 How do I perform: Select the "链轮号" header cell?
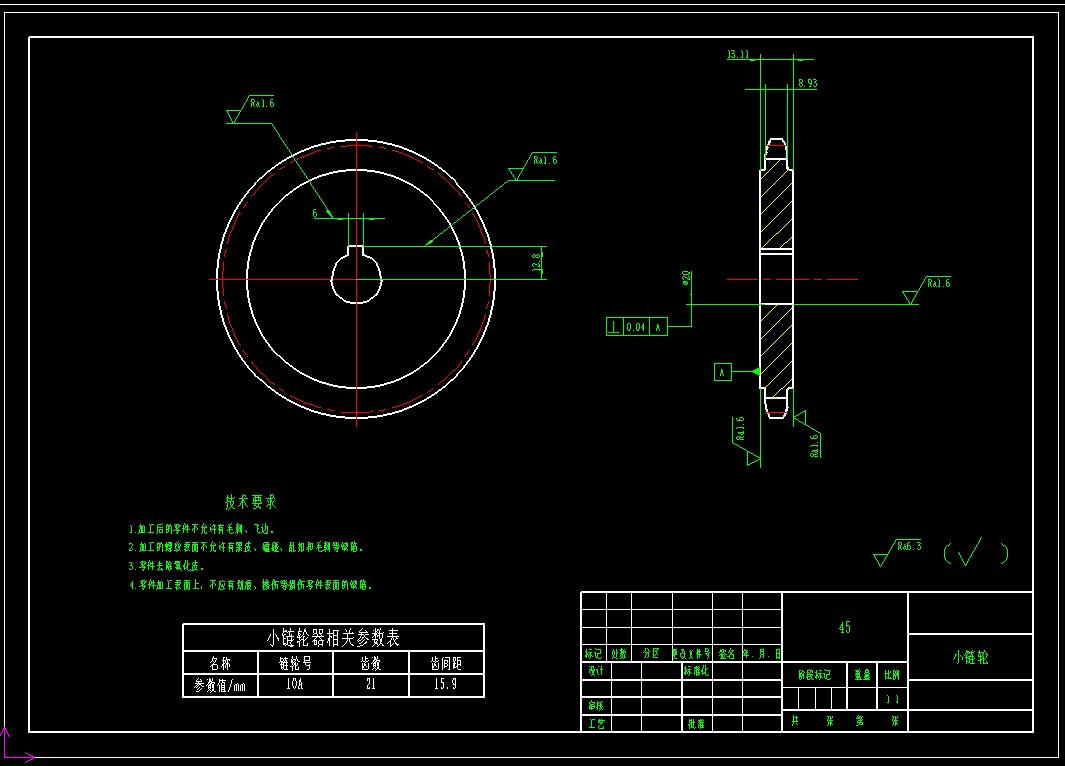pos(295,663)
